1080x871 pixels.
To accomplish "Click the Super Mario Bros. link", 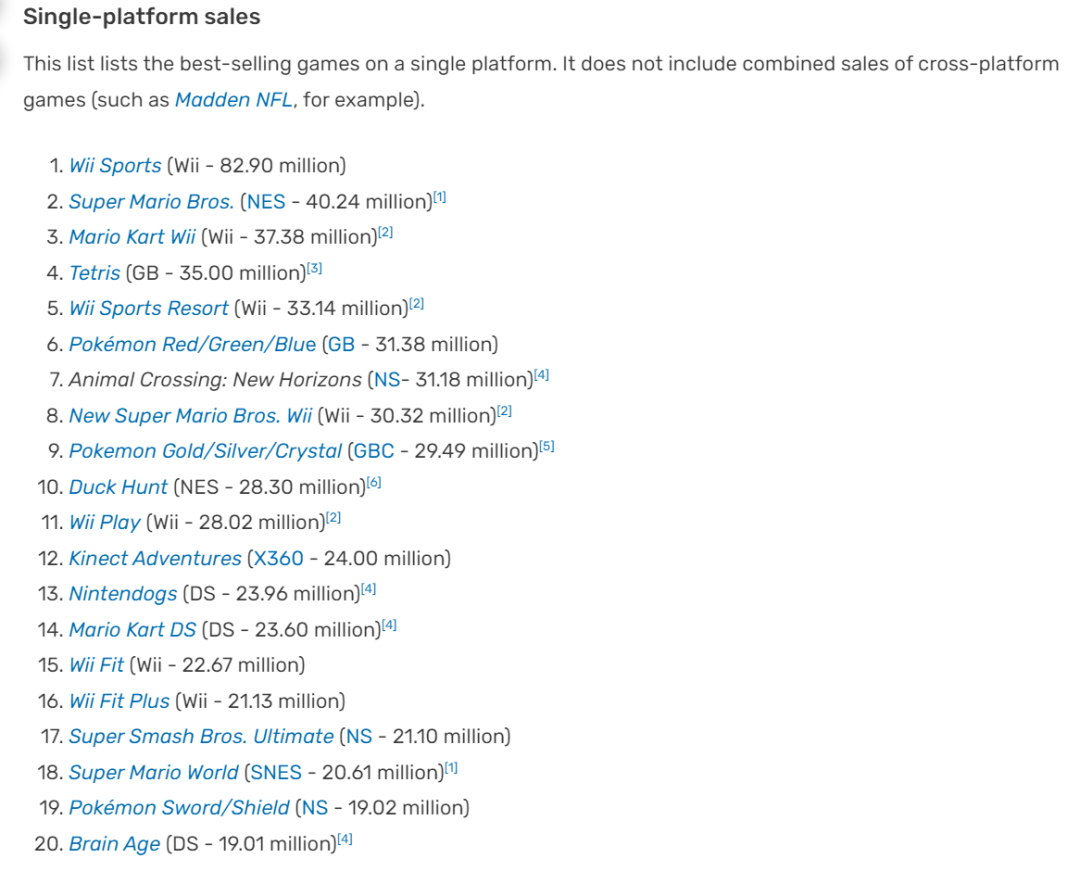I will click(151, 202).
